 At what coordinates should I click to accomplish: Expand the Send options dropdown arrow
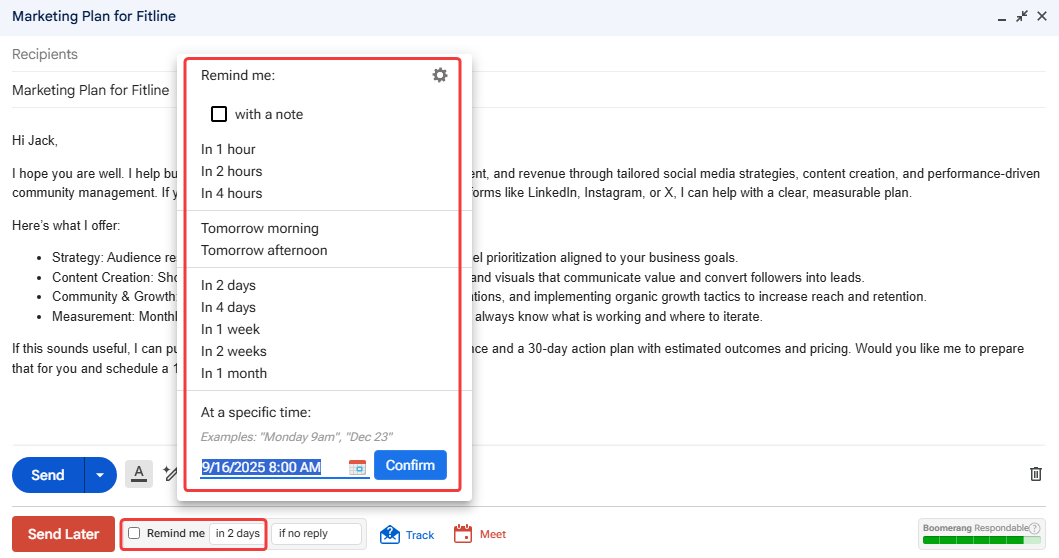click(100, 475)
